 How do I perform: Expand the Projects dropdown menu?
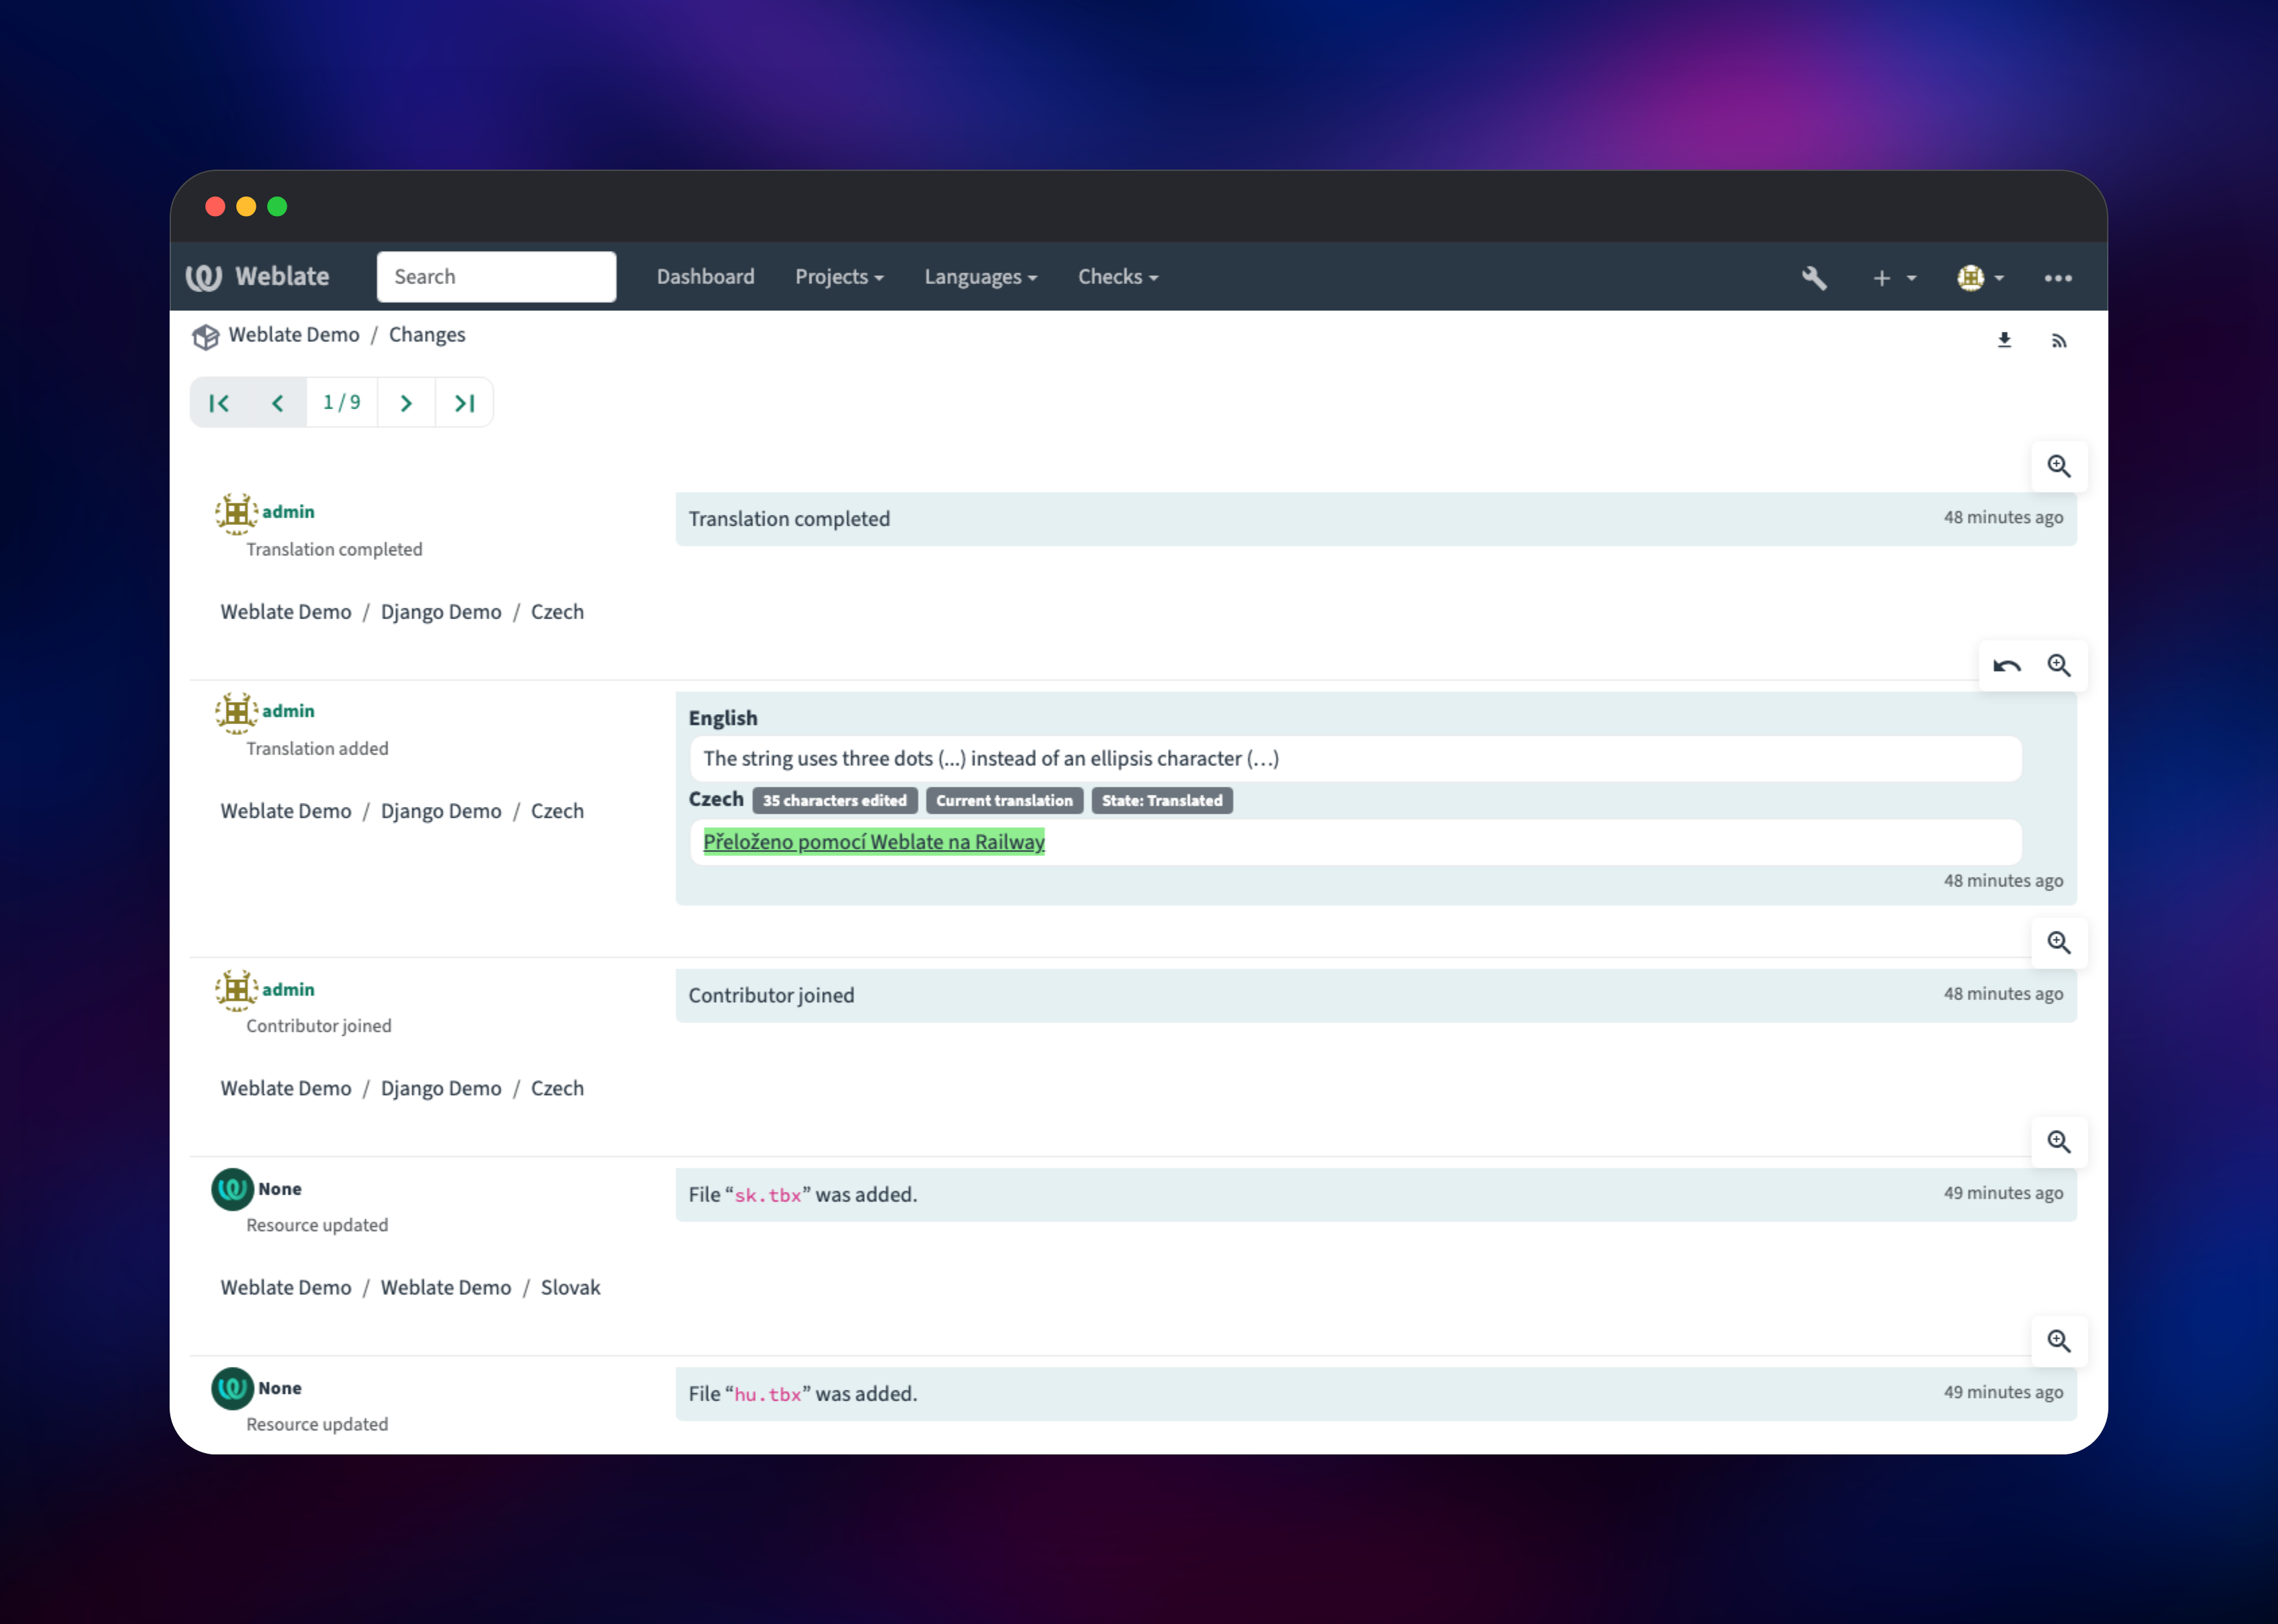pyautogui.click(x=839, y=277)
